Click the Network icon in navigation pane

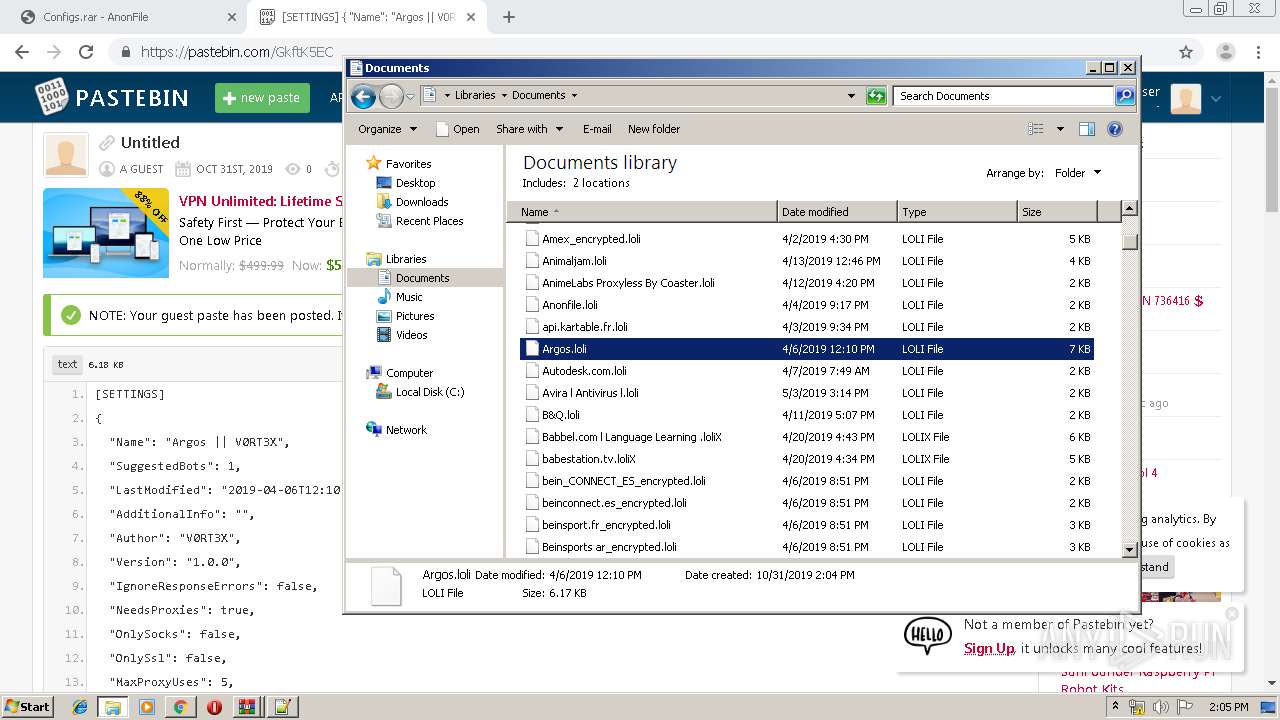click(x=374, y=430)
